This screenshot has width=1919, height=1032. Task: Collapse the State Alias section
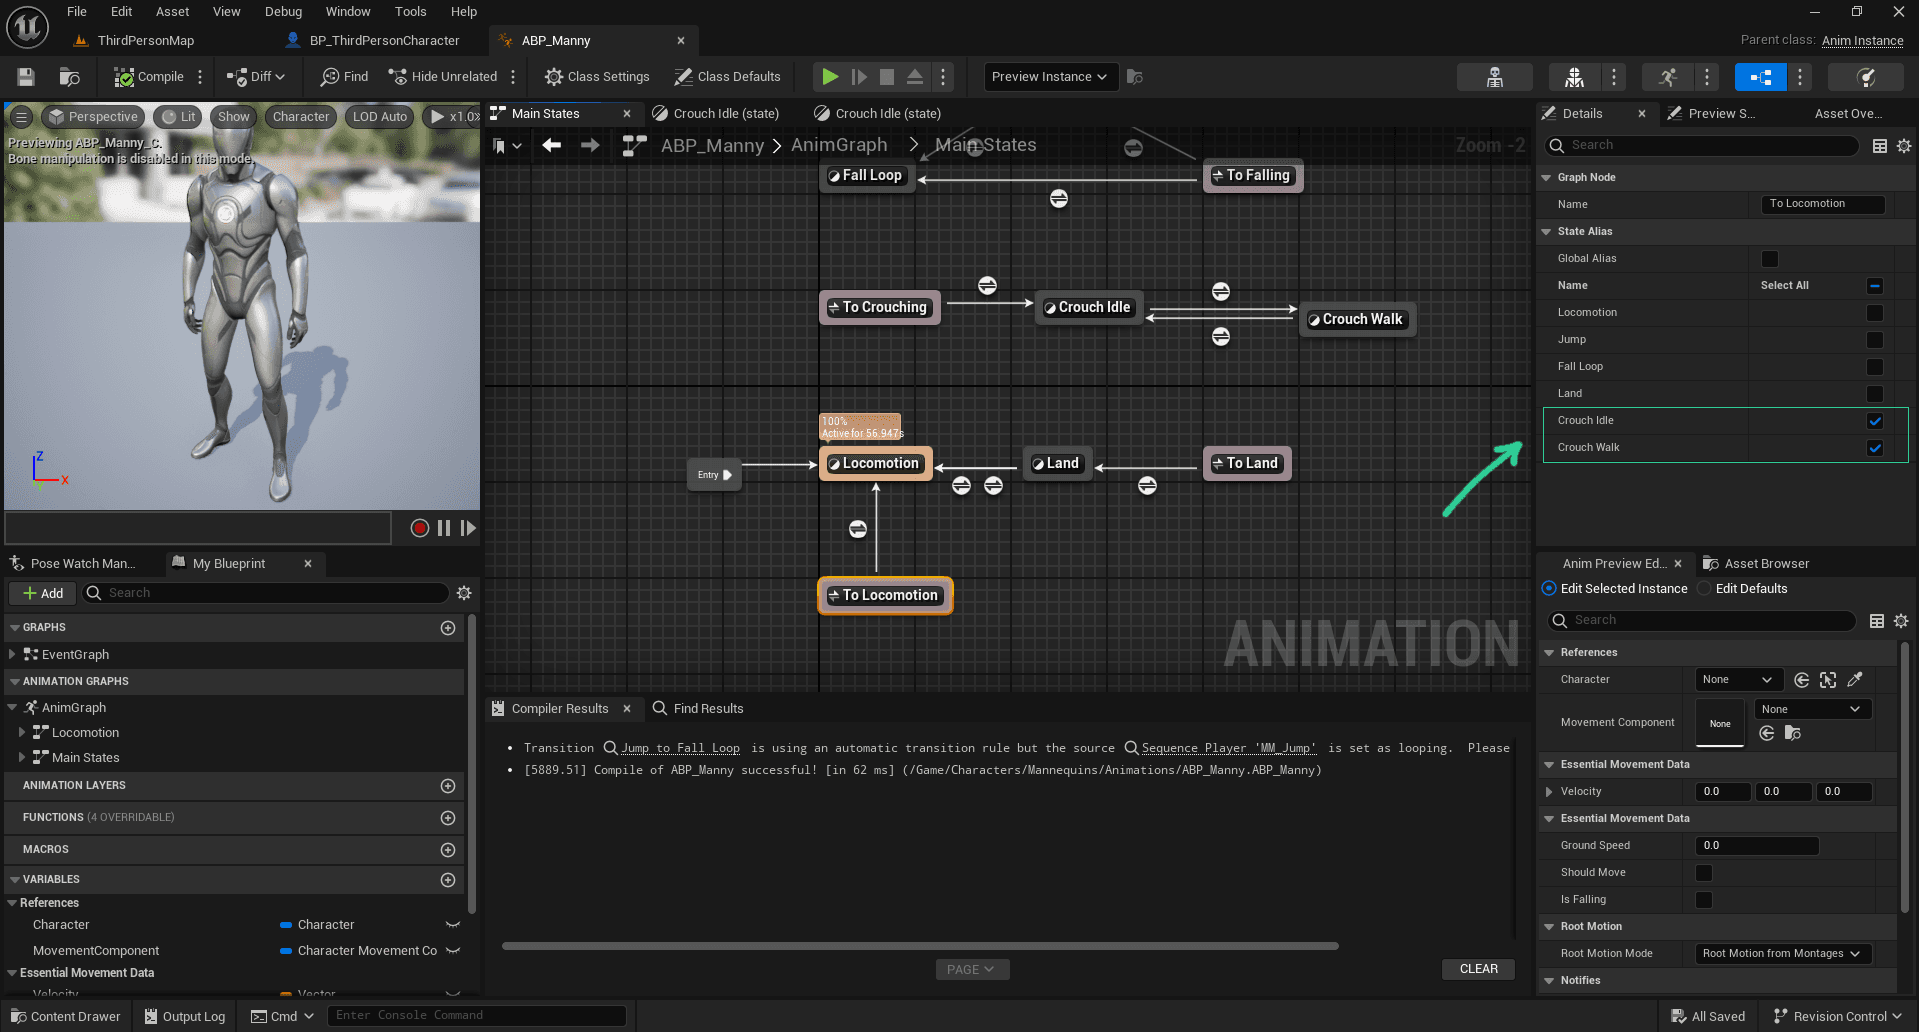[1547, 232]
